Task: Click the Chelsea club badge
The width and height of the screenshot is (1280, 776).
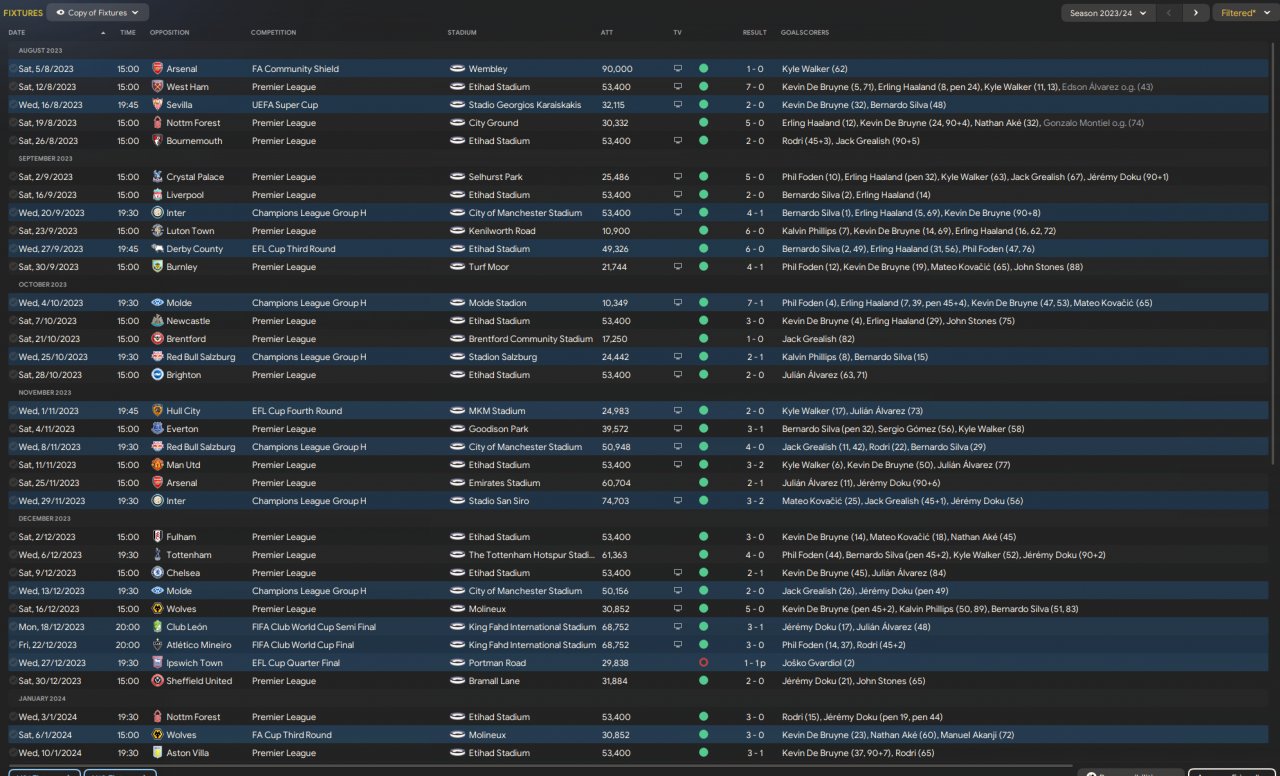Action: tap(157, 573)
